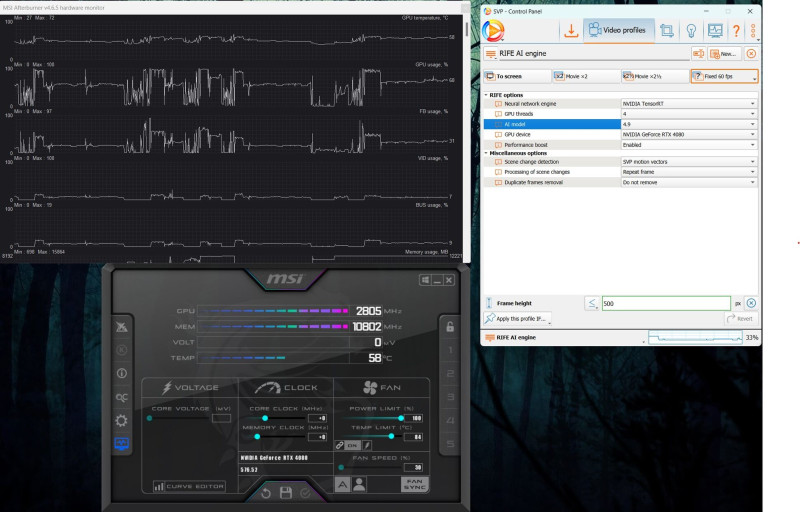
Task: Select Afterburner profile slot 3
Action: [x=450, y=397]
